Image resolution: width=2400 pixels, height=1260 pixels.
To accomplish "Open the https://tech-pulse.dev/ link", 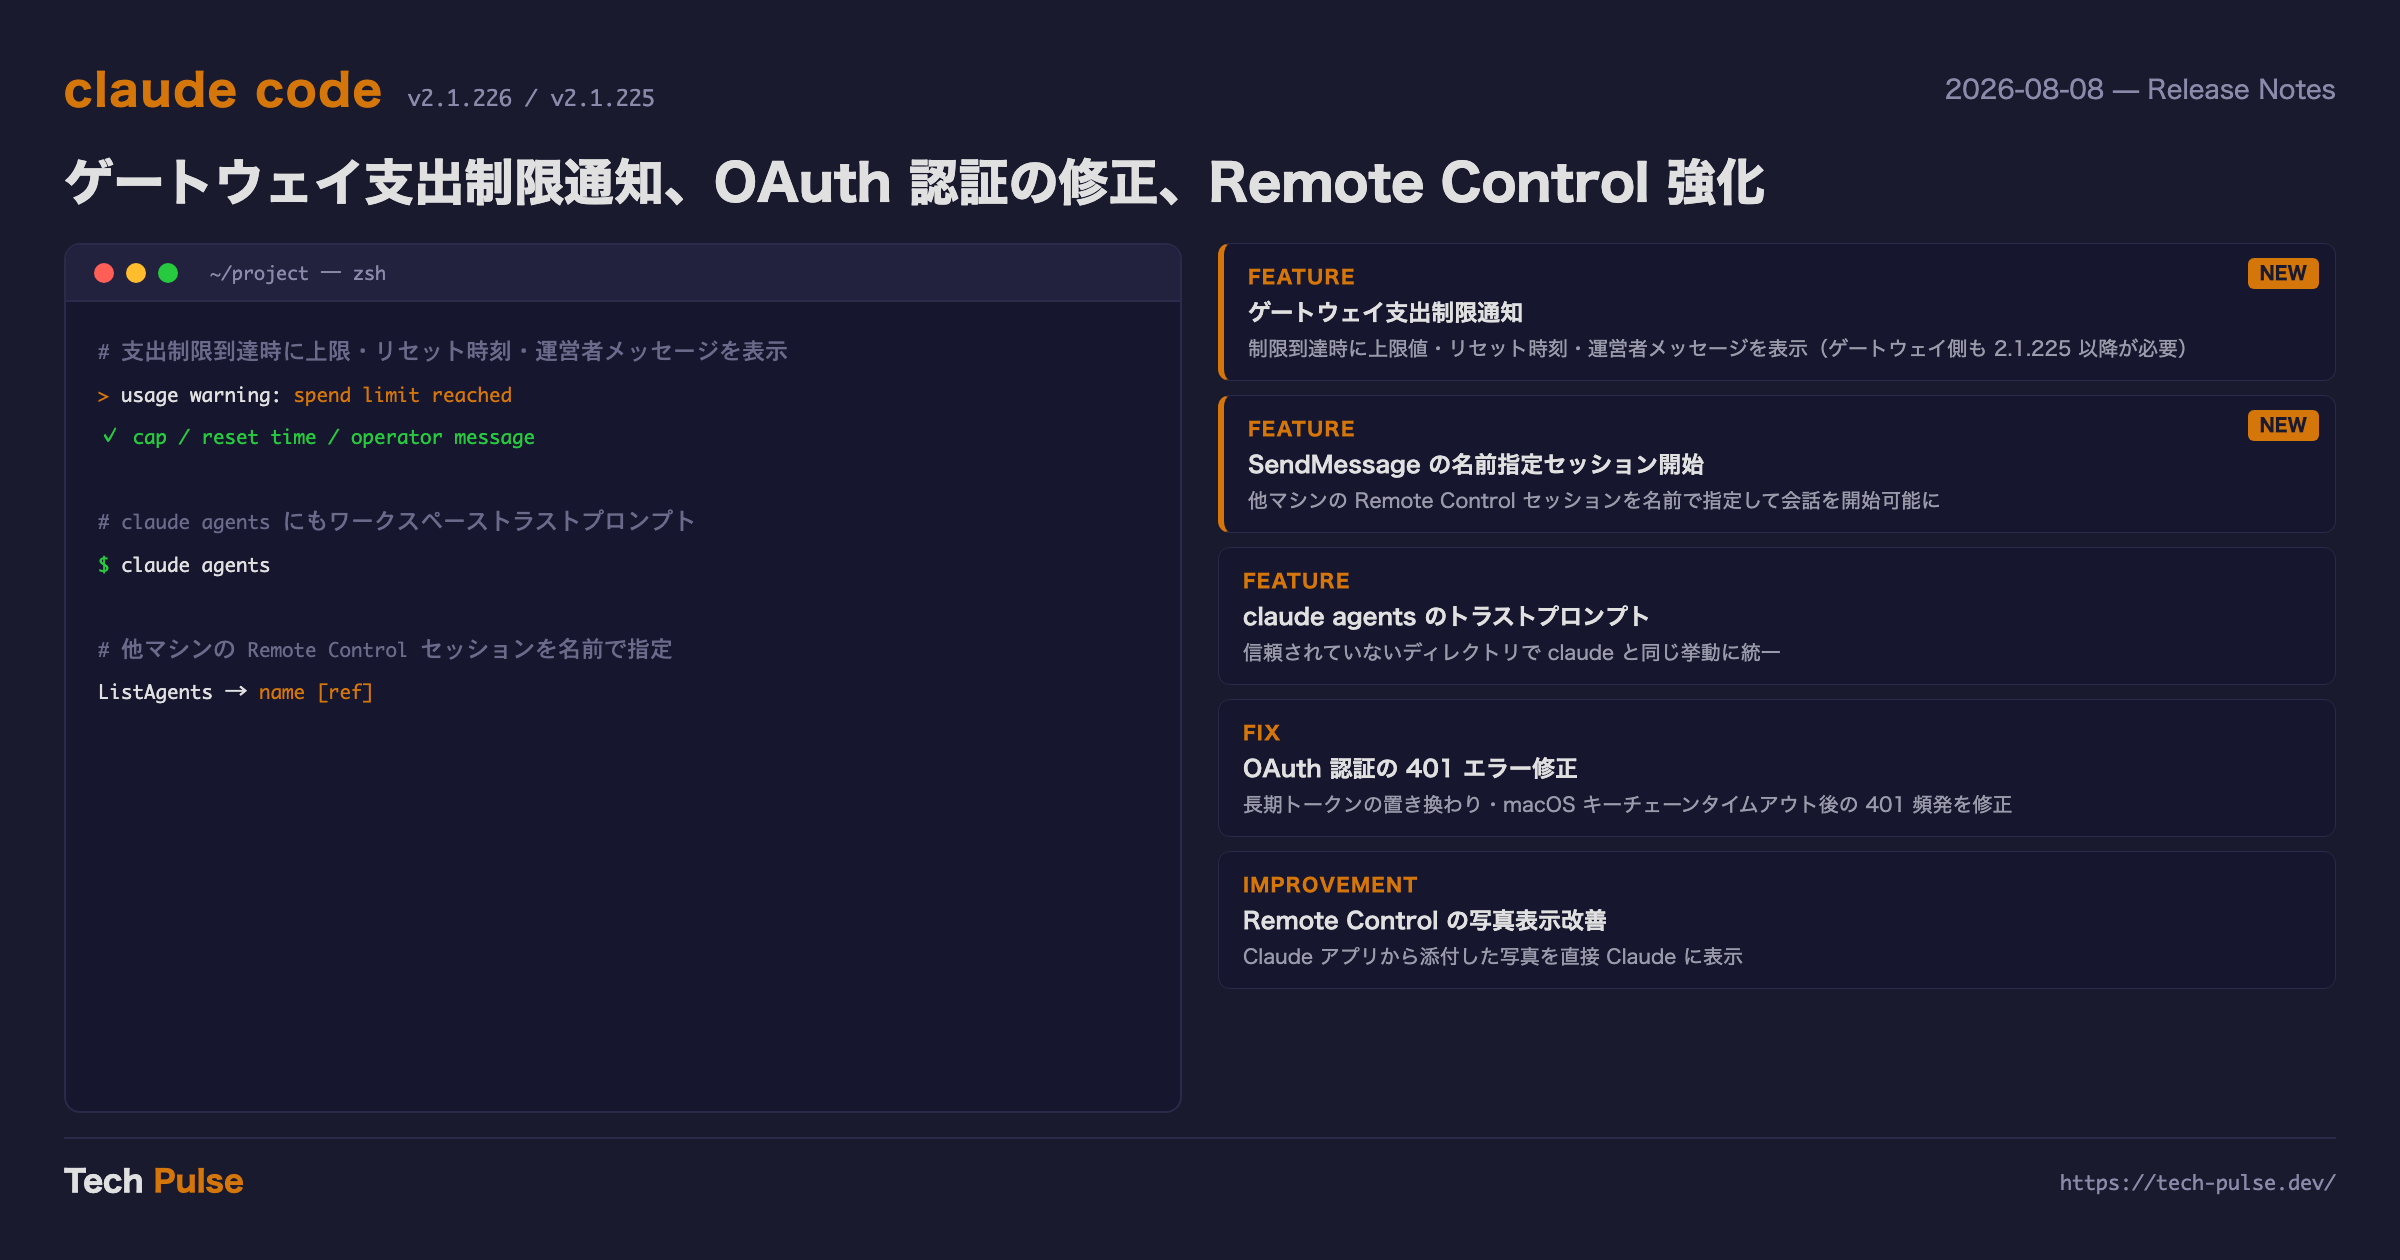I will pos(2197,1182).
